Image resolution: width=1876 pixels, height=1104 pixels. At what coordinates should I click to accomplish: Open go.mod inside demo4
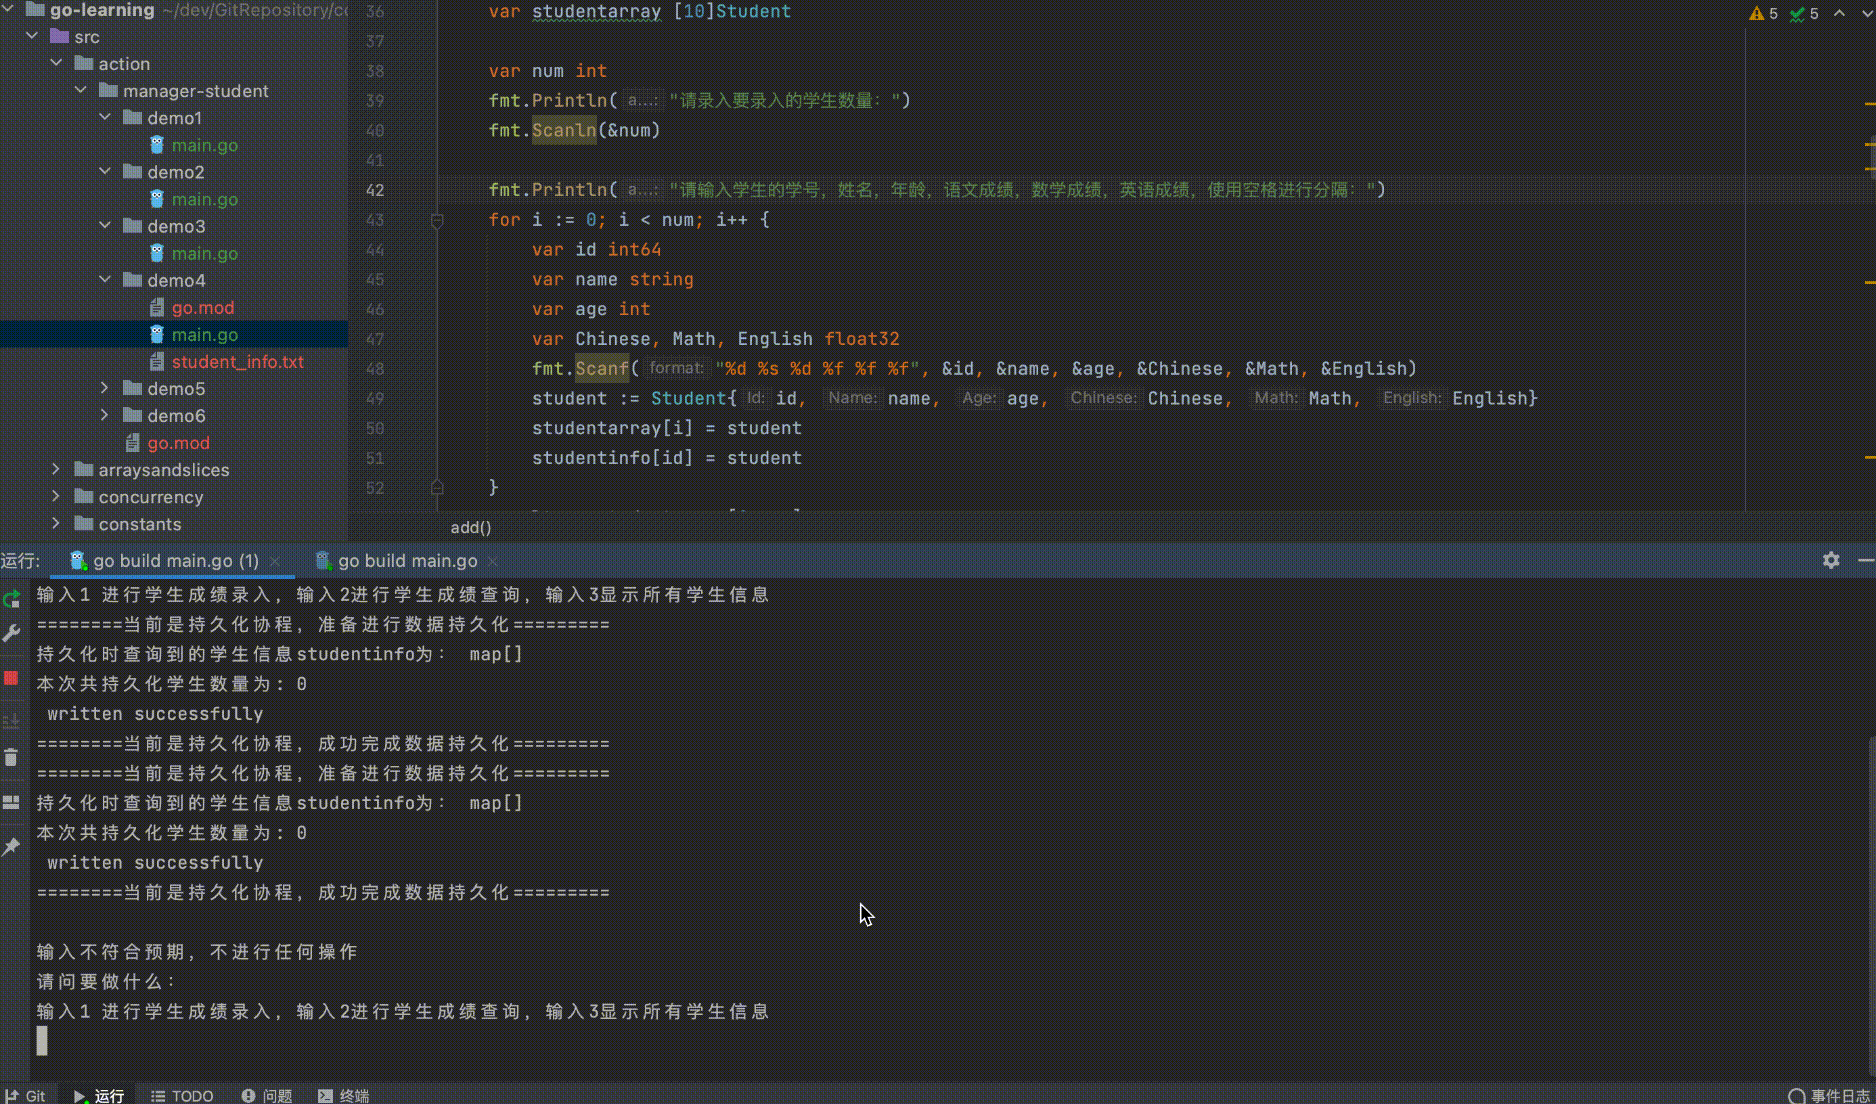(202, 307)
